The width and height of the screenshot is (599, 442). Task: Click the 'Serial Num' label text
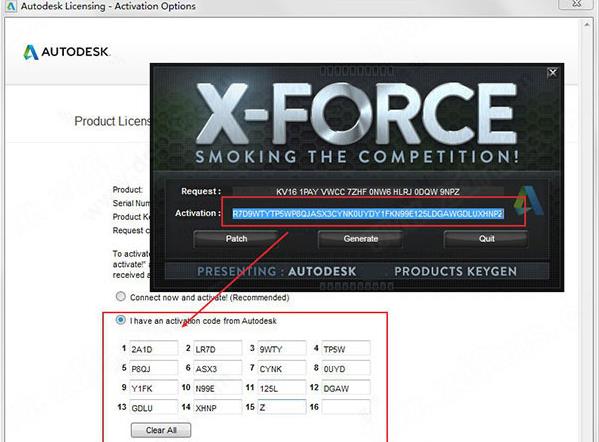(131, 203)
